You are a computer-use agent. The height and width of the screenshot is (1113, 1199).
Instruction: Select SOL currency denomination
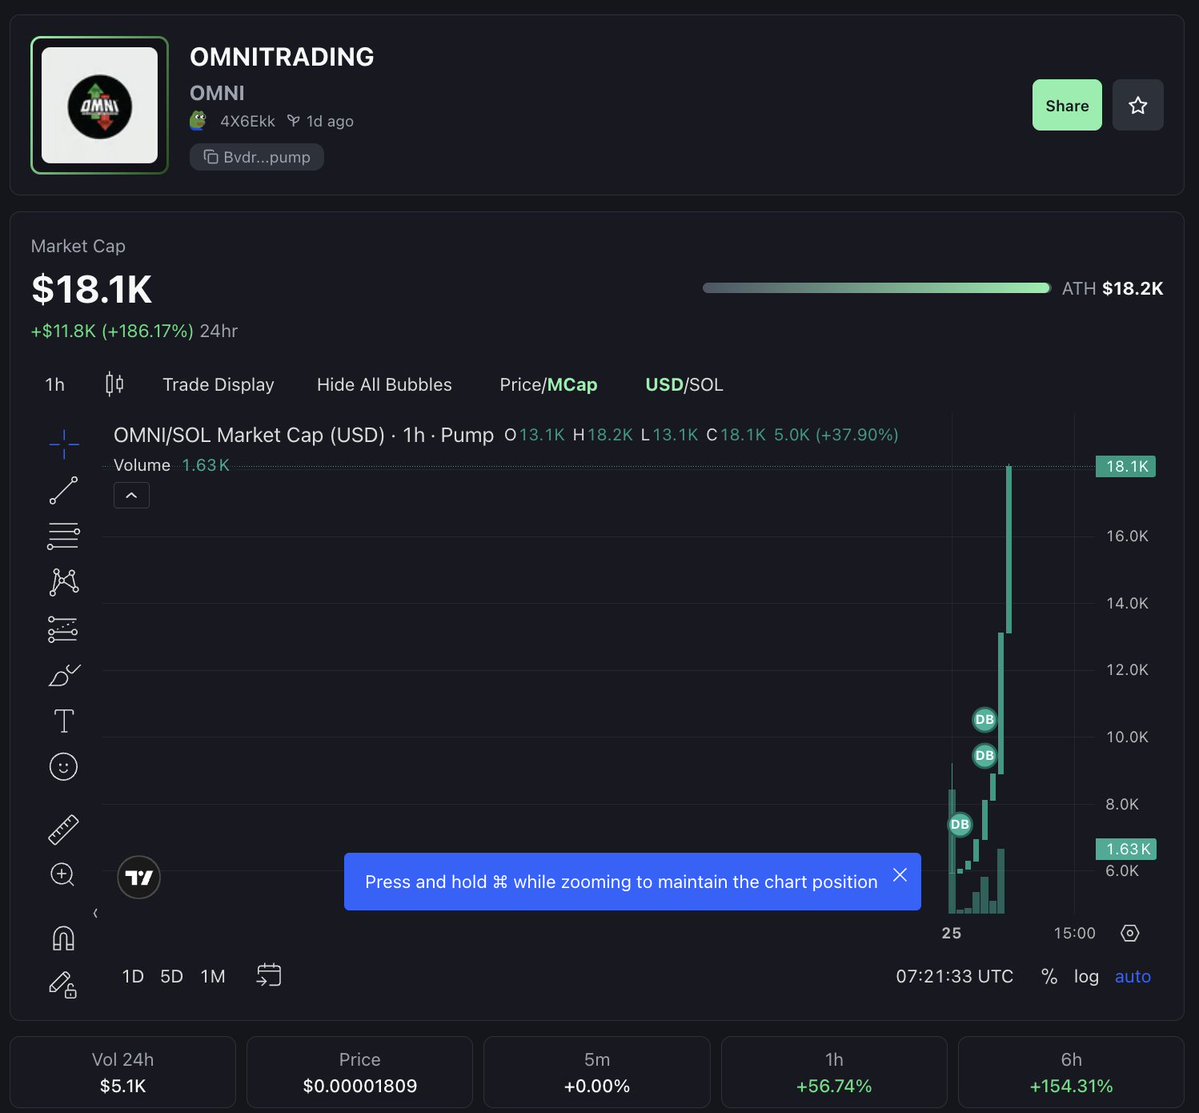(x=706, y=385)
